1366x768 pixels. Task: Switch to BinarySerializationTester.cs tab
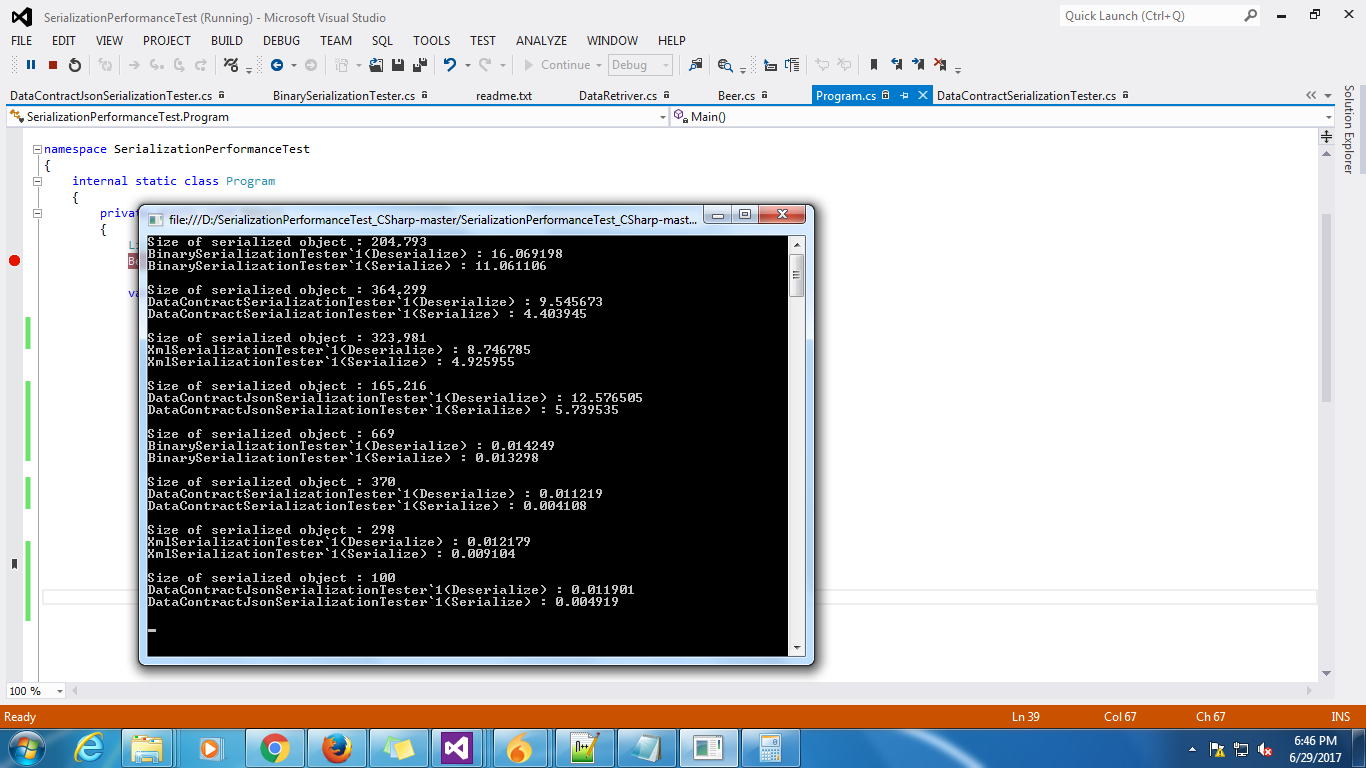coord(344,96)
